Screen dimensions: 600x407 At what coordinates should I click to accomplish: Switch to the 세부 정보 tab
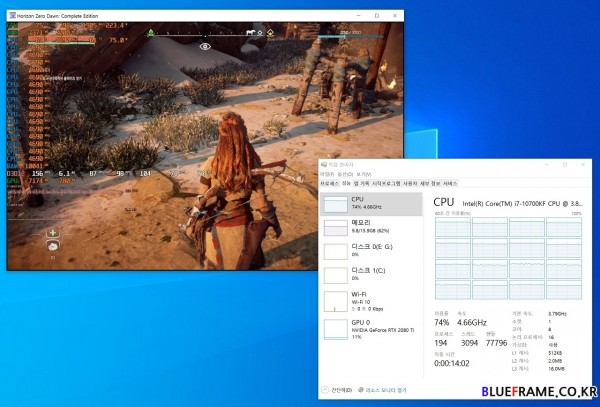pos(430,184)
